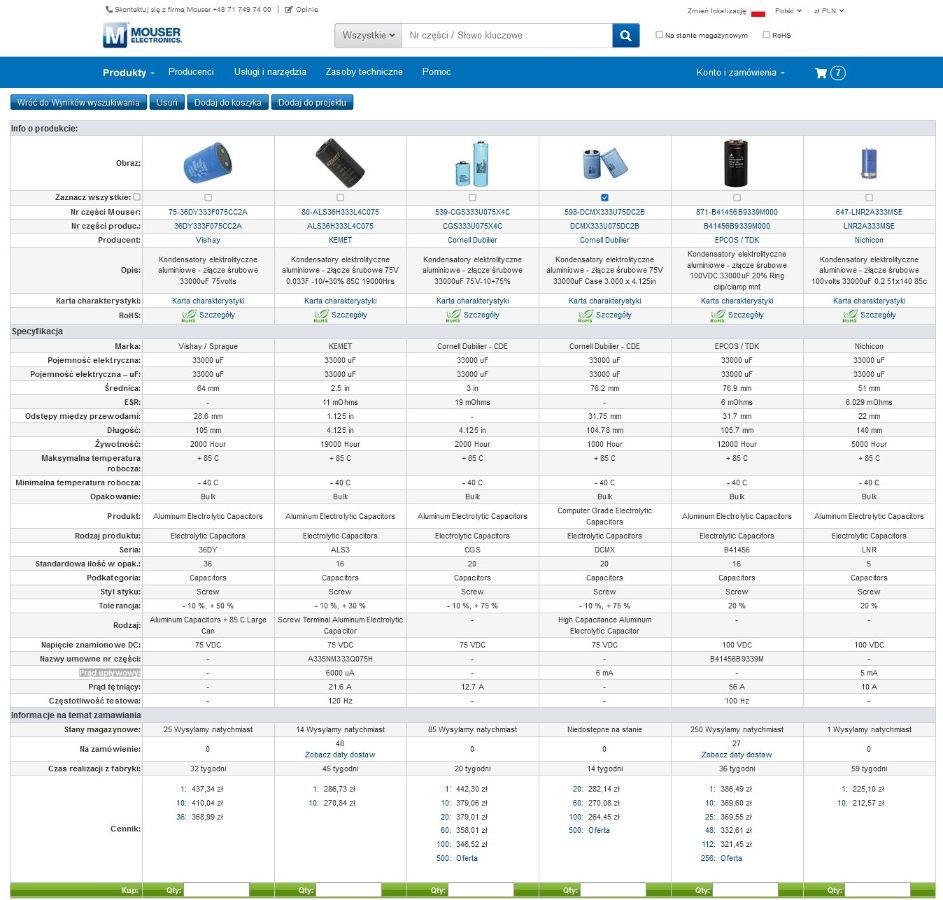The height and width of the screenshot is (900, 943).
Task: Click RoHS leaf icon for Vishay column
Action: (x=189, y=315)
